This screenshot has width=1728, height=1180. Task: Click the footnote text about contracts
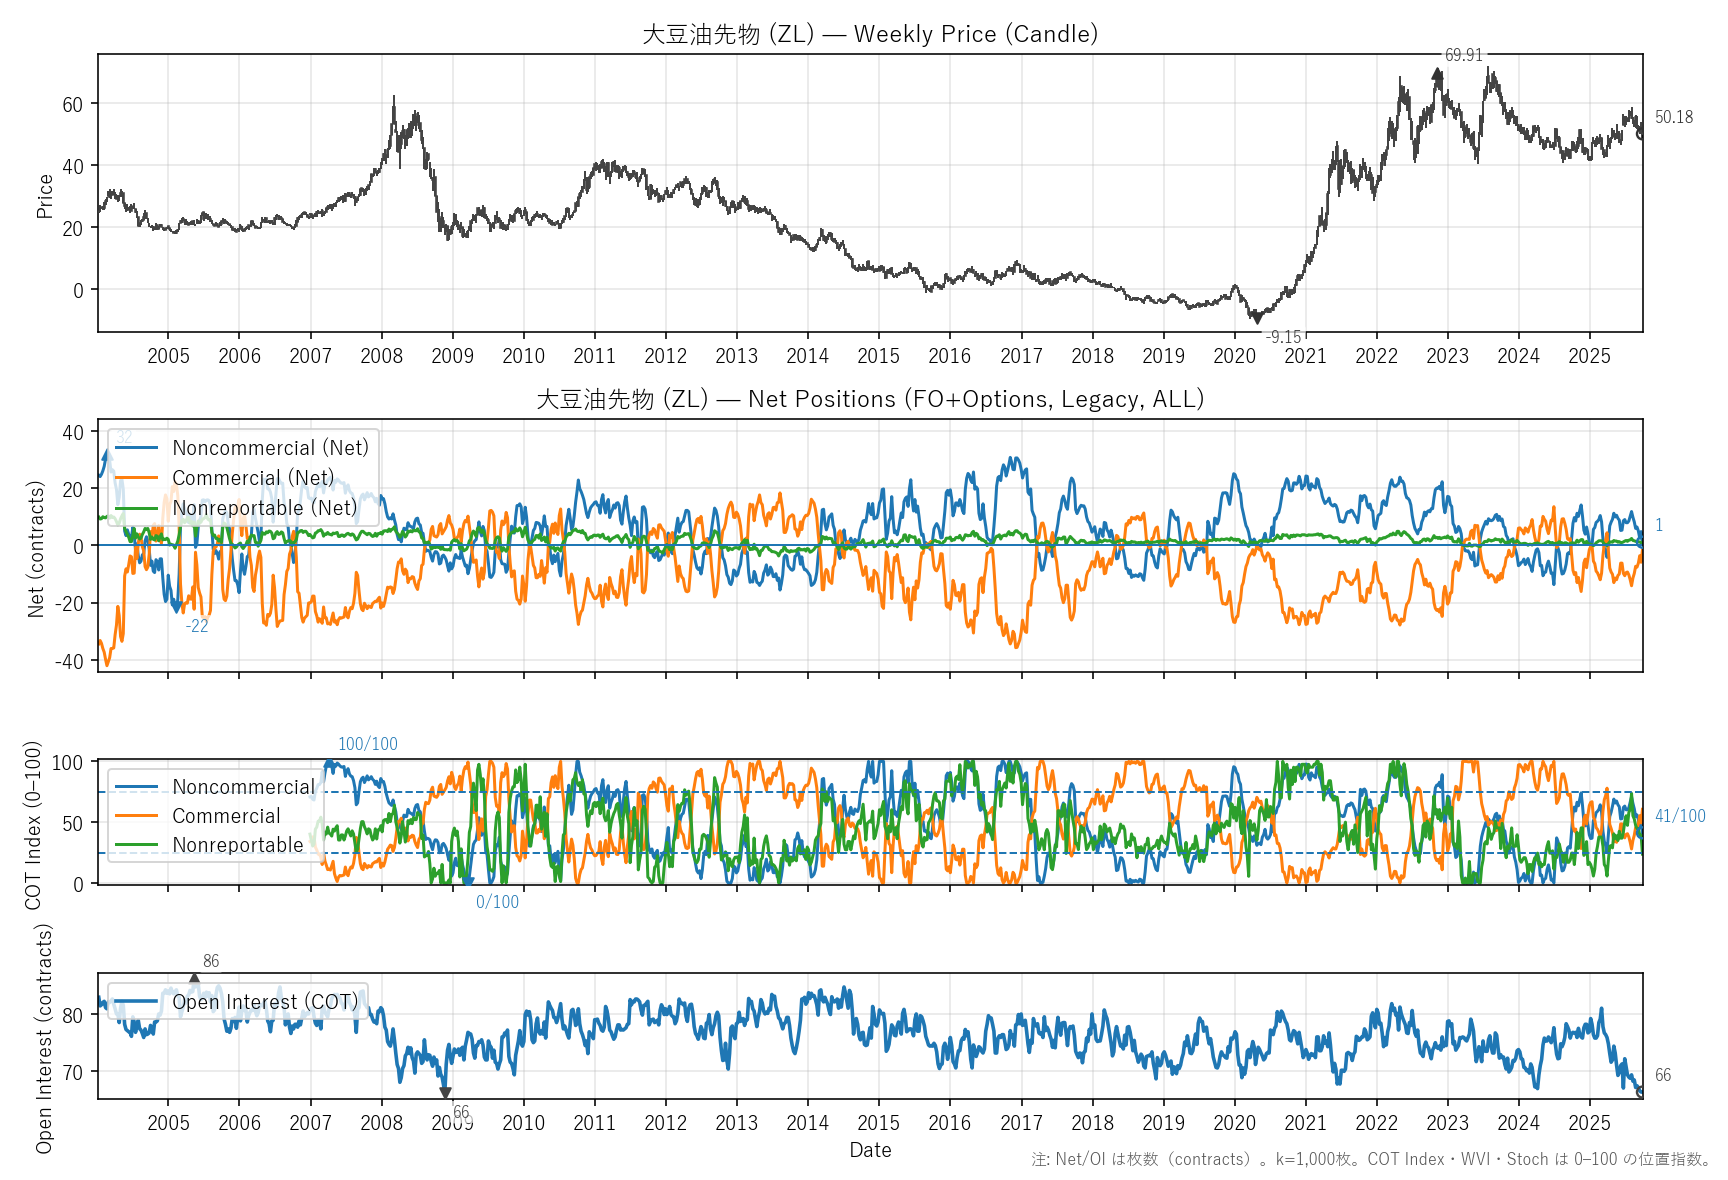(1371, 1160)
